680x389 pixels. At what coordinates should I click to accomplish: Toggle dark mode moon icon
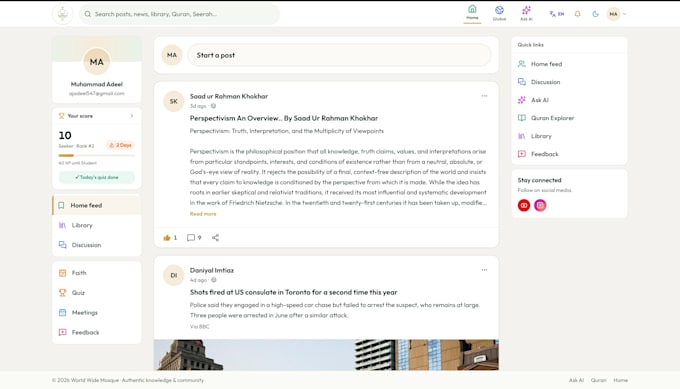coord(595,14)
